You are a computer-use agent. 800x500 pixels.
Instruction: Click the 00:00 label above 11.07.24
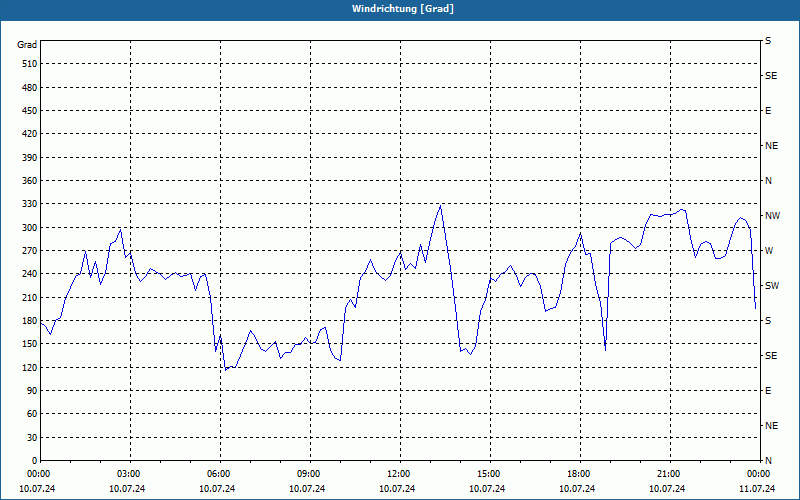pyautogui.click(x=758, y=473)
